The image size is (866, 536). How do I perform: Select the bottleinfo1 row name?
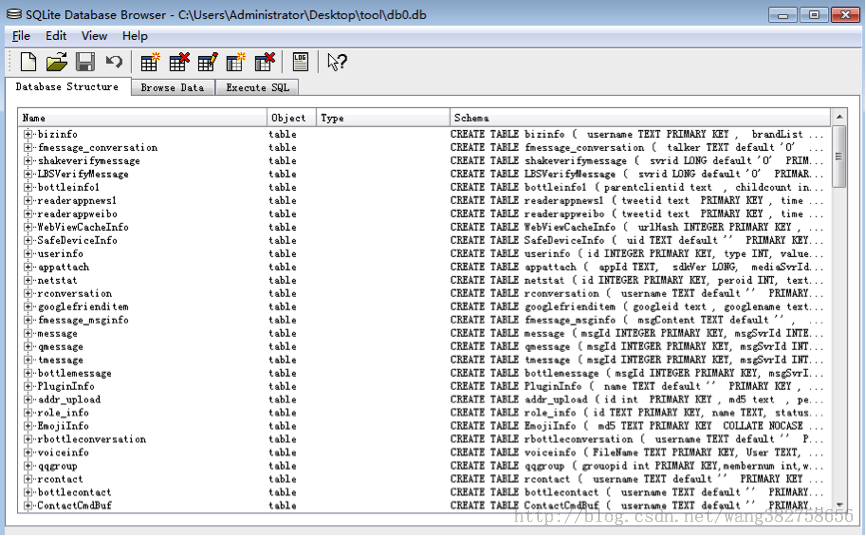click(x=68, y=187)
